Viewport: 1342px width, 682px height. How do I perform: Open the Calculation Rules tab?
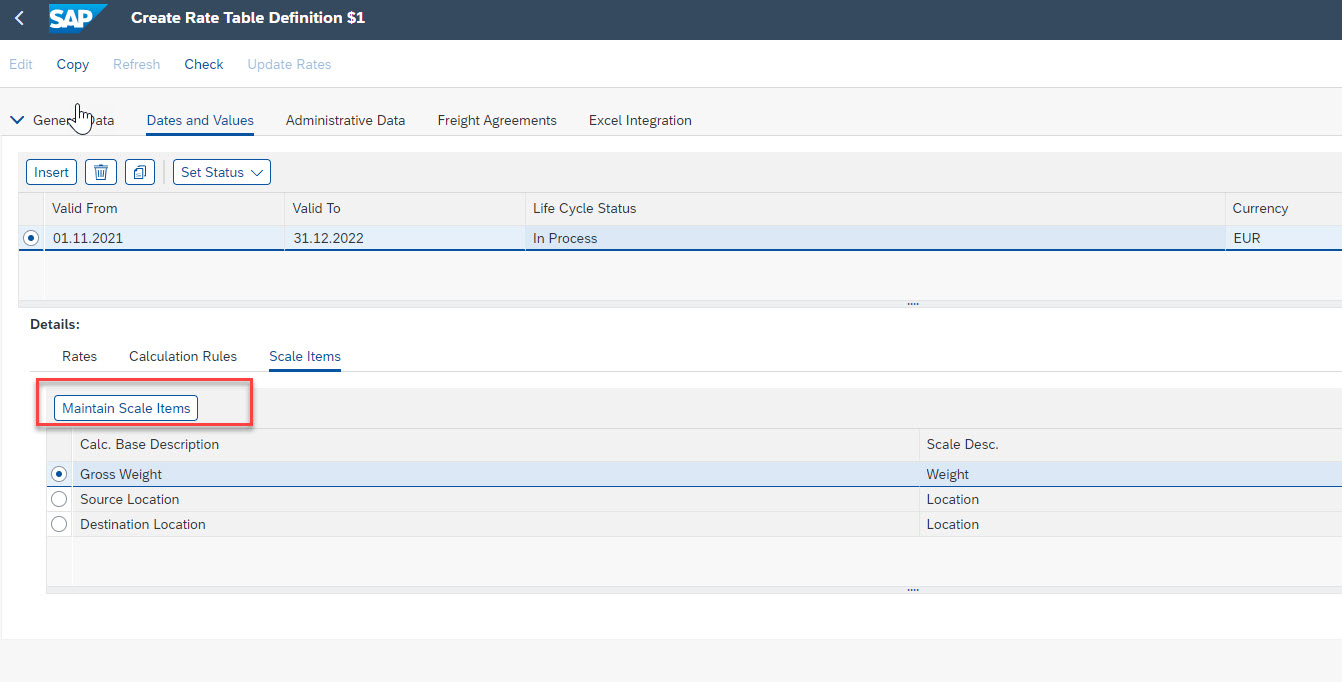point(183,356)
